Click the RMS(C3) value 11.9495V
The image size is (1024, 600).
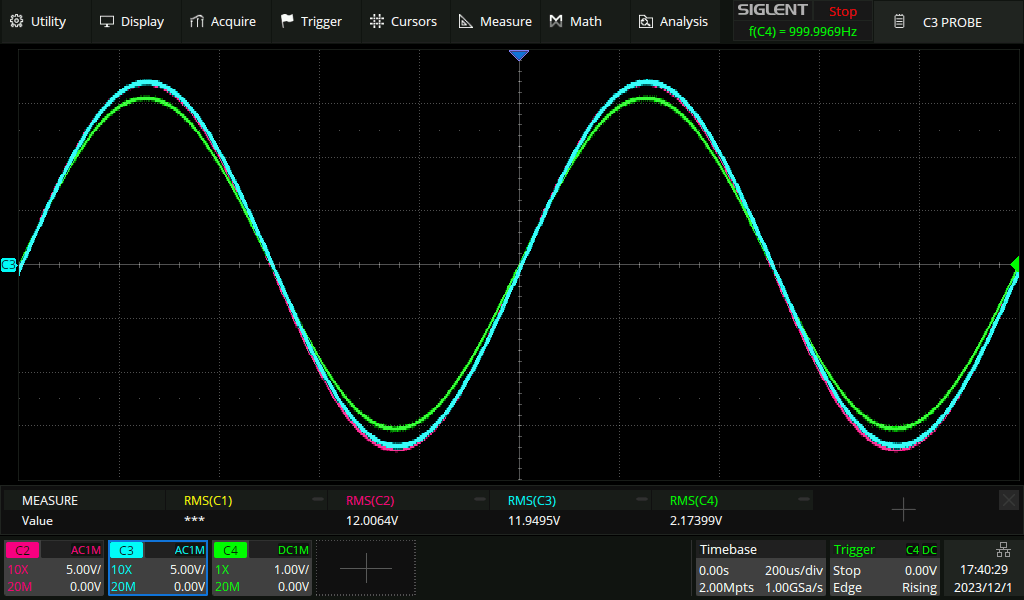tap(534, 521)
